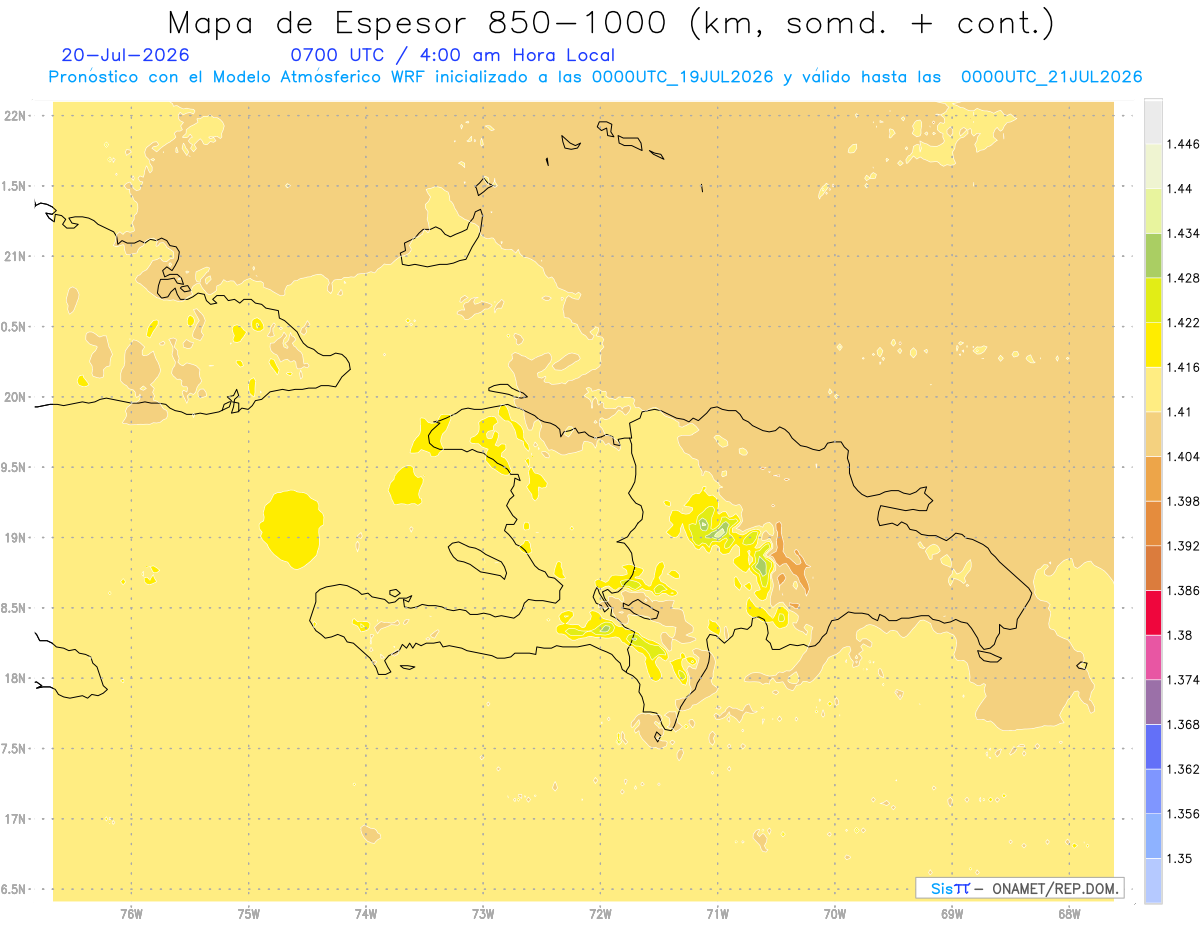Click the '1.5N' latitude tick label
Viewport: 1200px width, 927px height.
(x=15, y=186)
